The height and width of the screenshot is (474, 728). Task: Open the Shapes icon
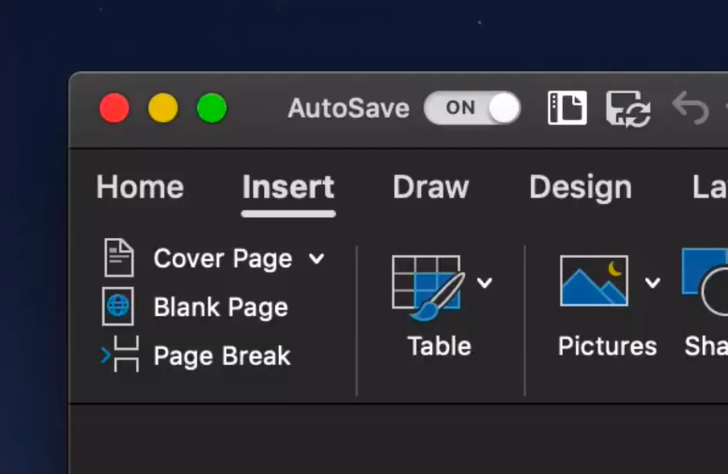point(705,282)
